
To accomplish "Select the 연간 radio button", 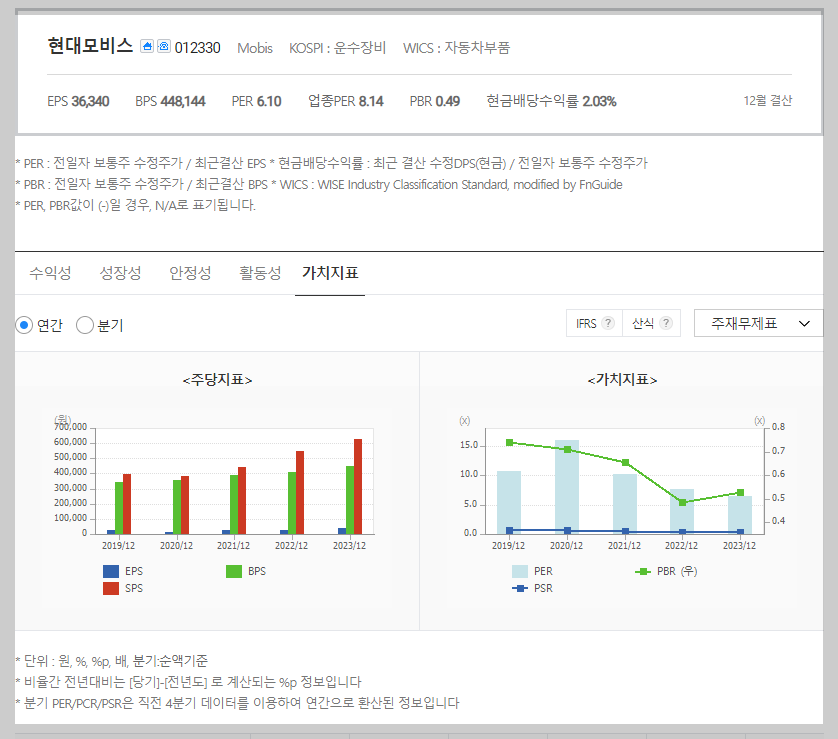I will click(x=24, y=325).
